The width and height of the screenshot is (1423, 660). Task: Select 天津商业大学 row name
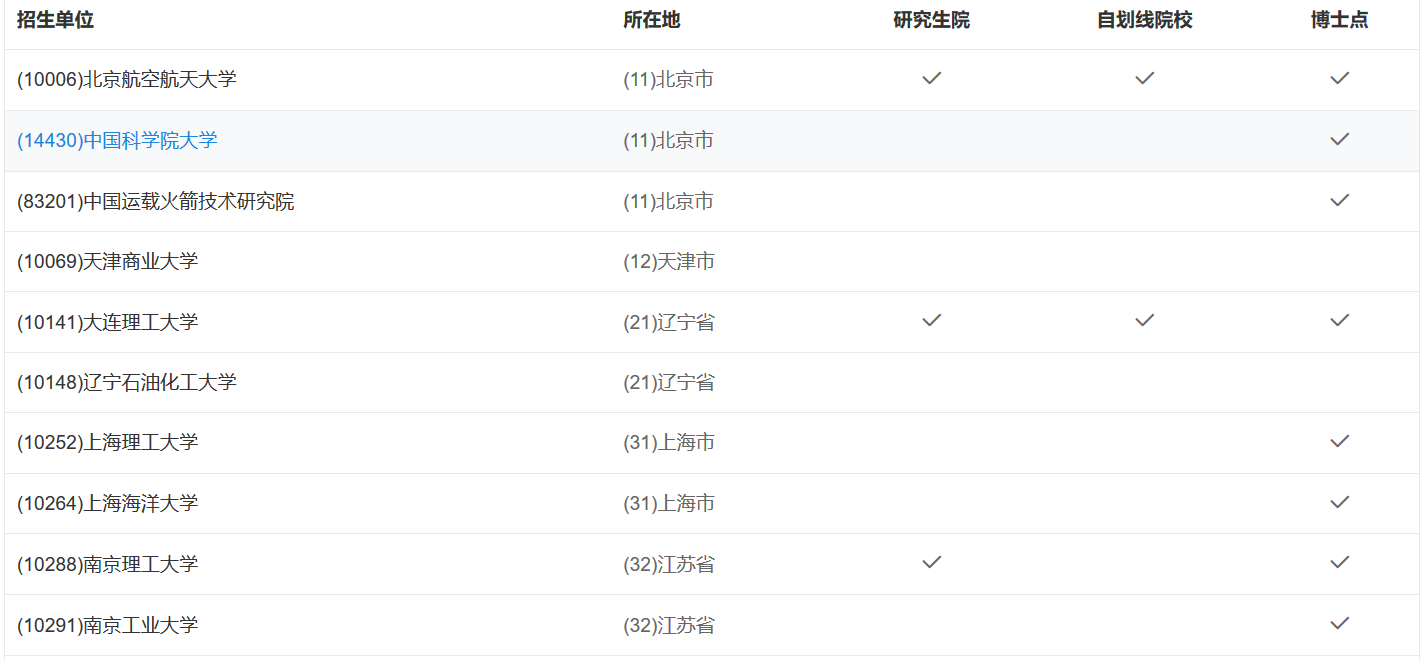point(108,262)
